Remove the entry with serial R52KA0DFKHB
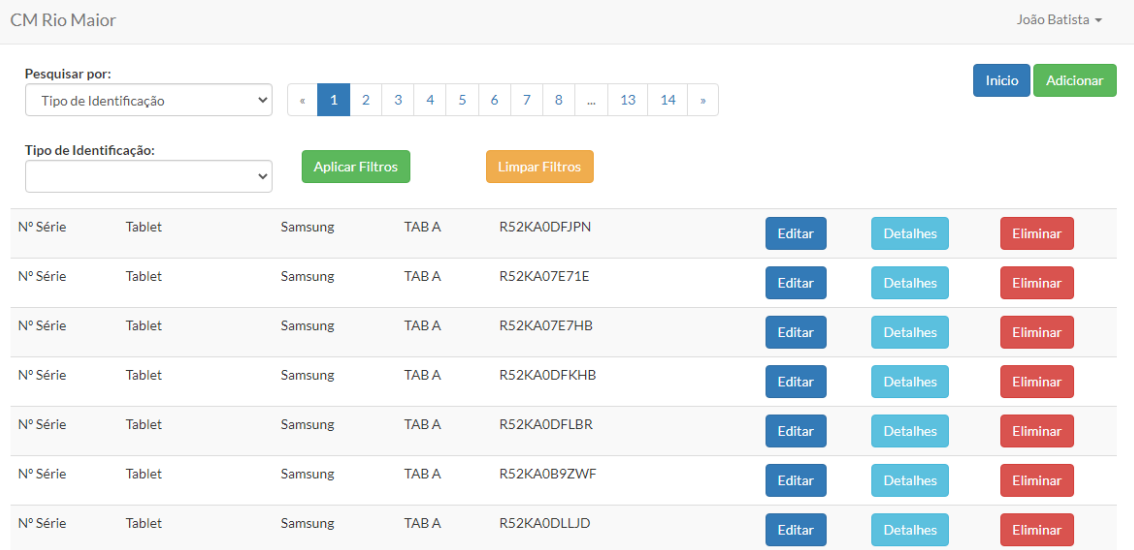The height and width of the screenshot is (550, 1134). coord(1036,381)
